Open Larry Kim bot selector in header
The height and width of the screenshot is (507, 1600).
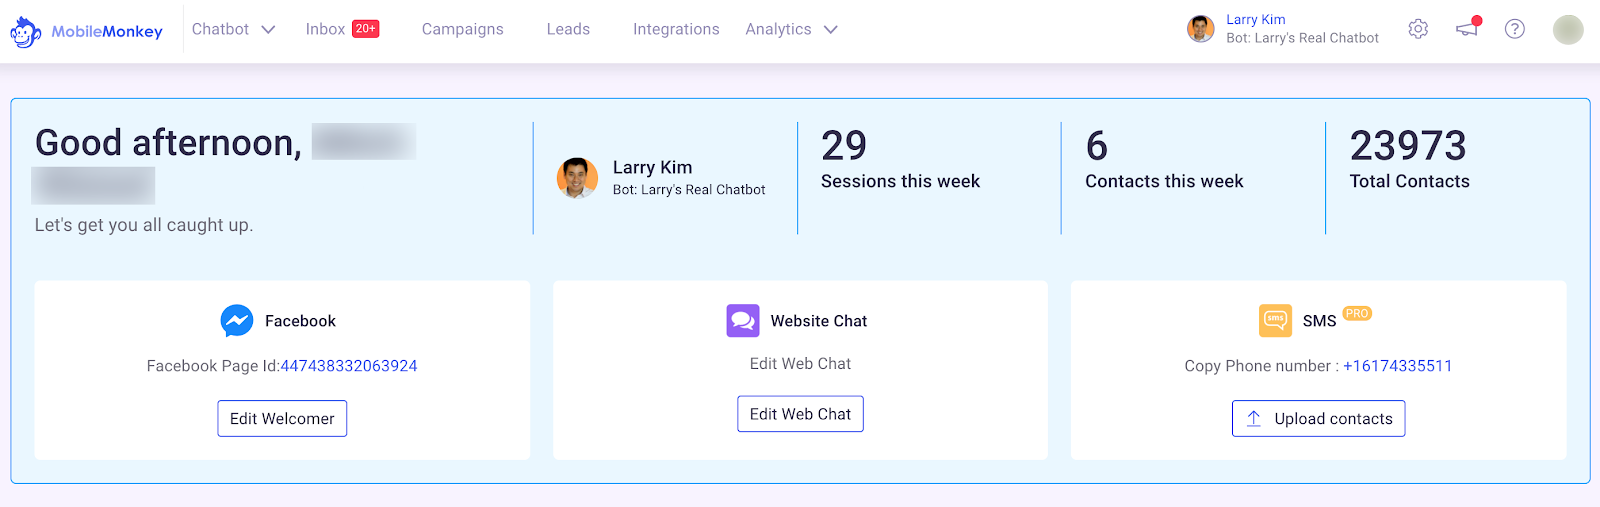[1283, 29]
